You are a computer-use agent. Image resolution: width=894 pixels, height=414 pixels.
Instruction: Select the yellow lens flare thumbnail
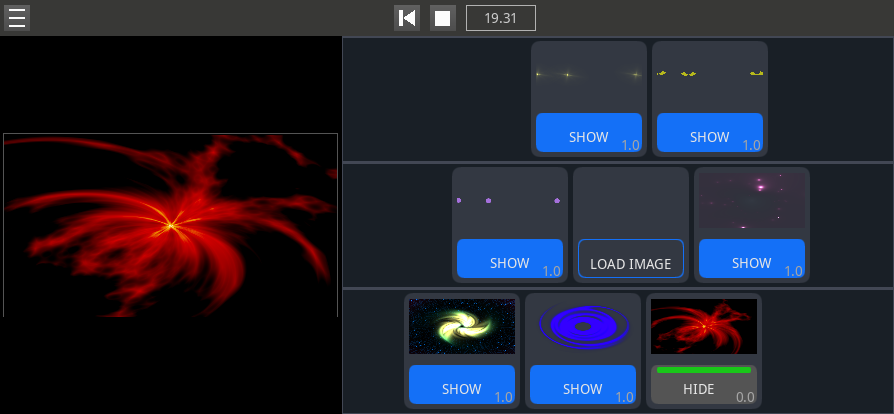coord(589,75)
